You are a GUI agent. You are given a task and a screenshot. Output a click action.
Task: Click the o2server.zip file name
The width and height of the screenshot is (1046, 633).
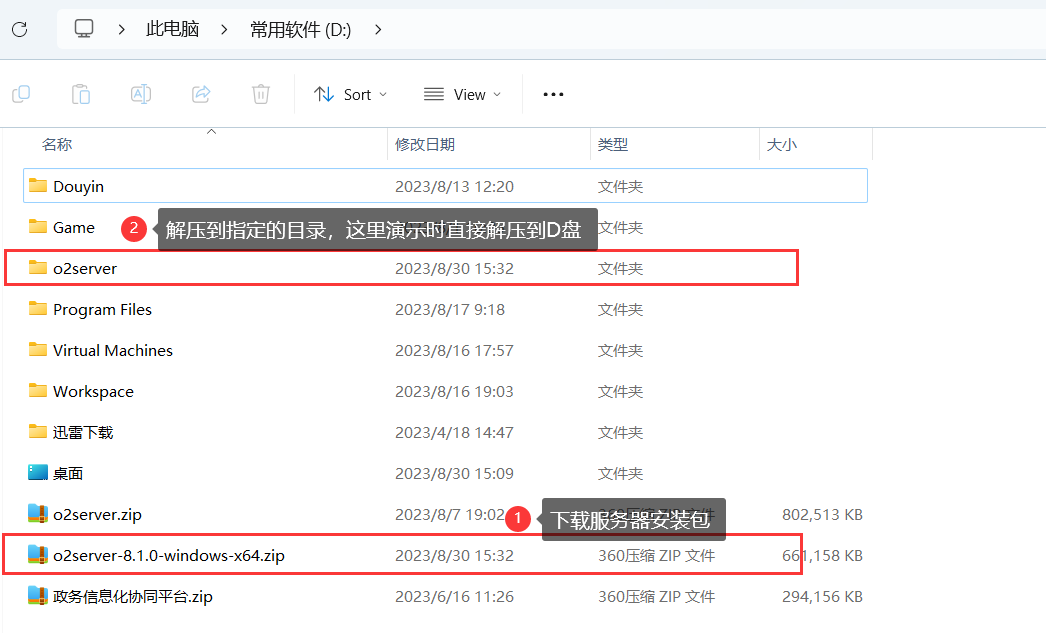(97, 514)
